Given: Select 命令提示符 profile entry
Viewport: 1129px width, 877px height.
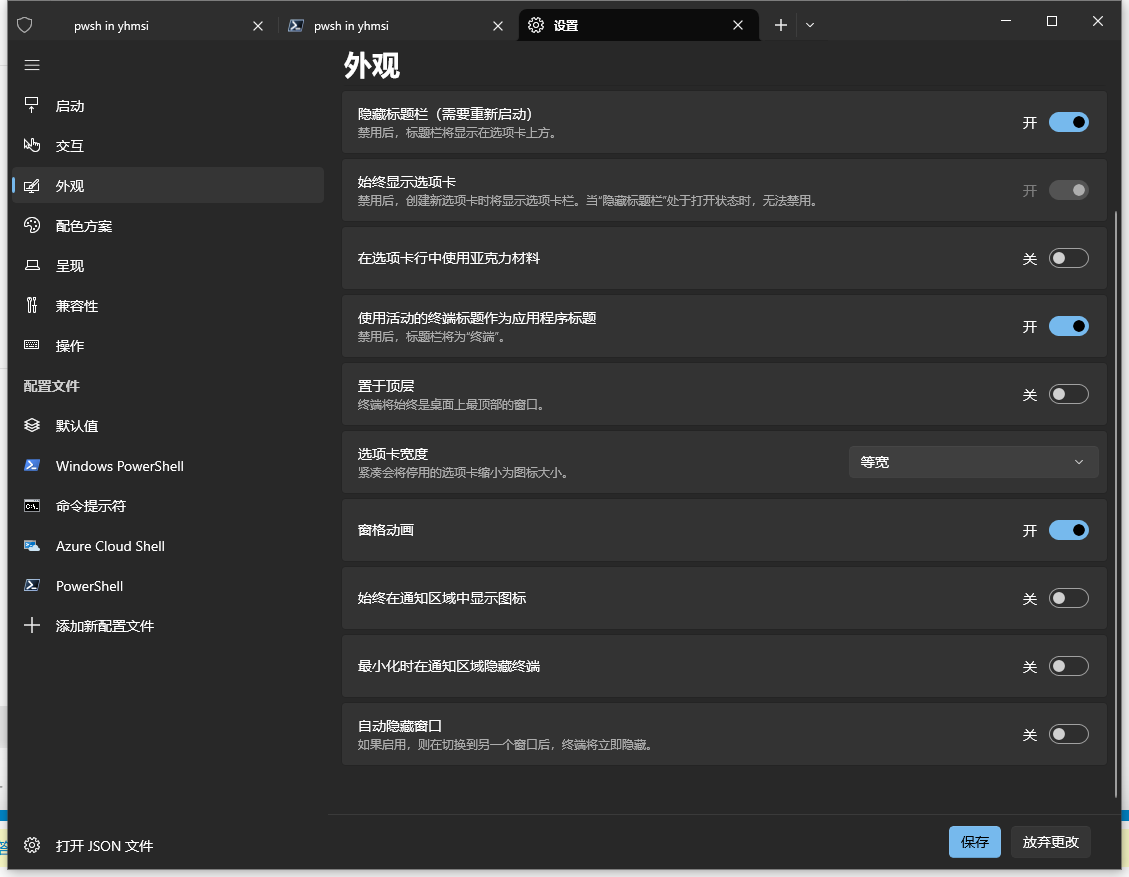Looking at the screenshot, I should coord(167,505).
